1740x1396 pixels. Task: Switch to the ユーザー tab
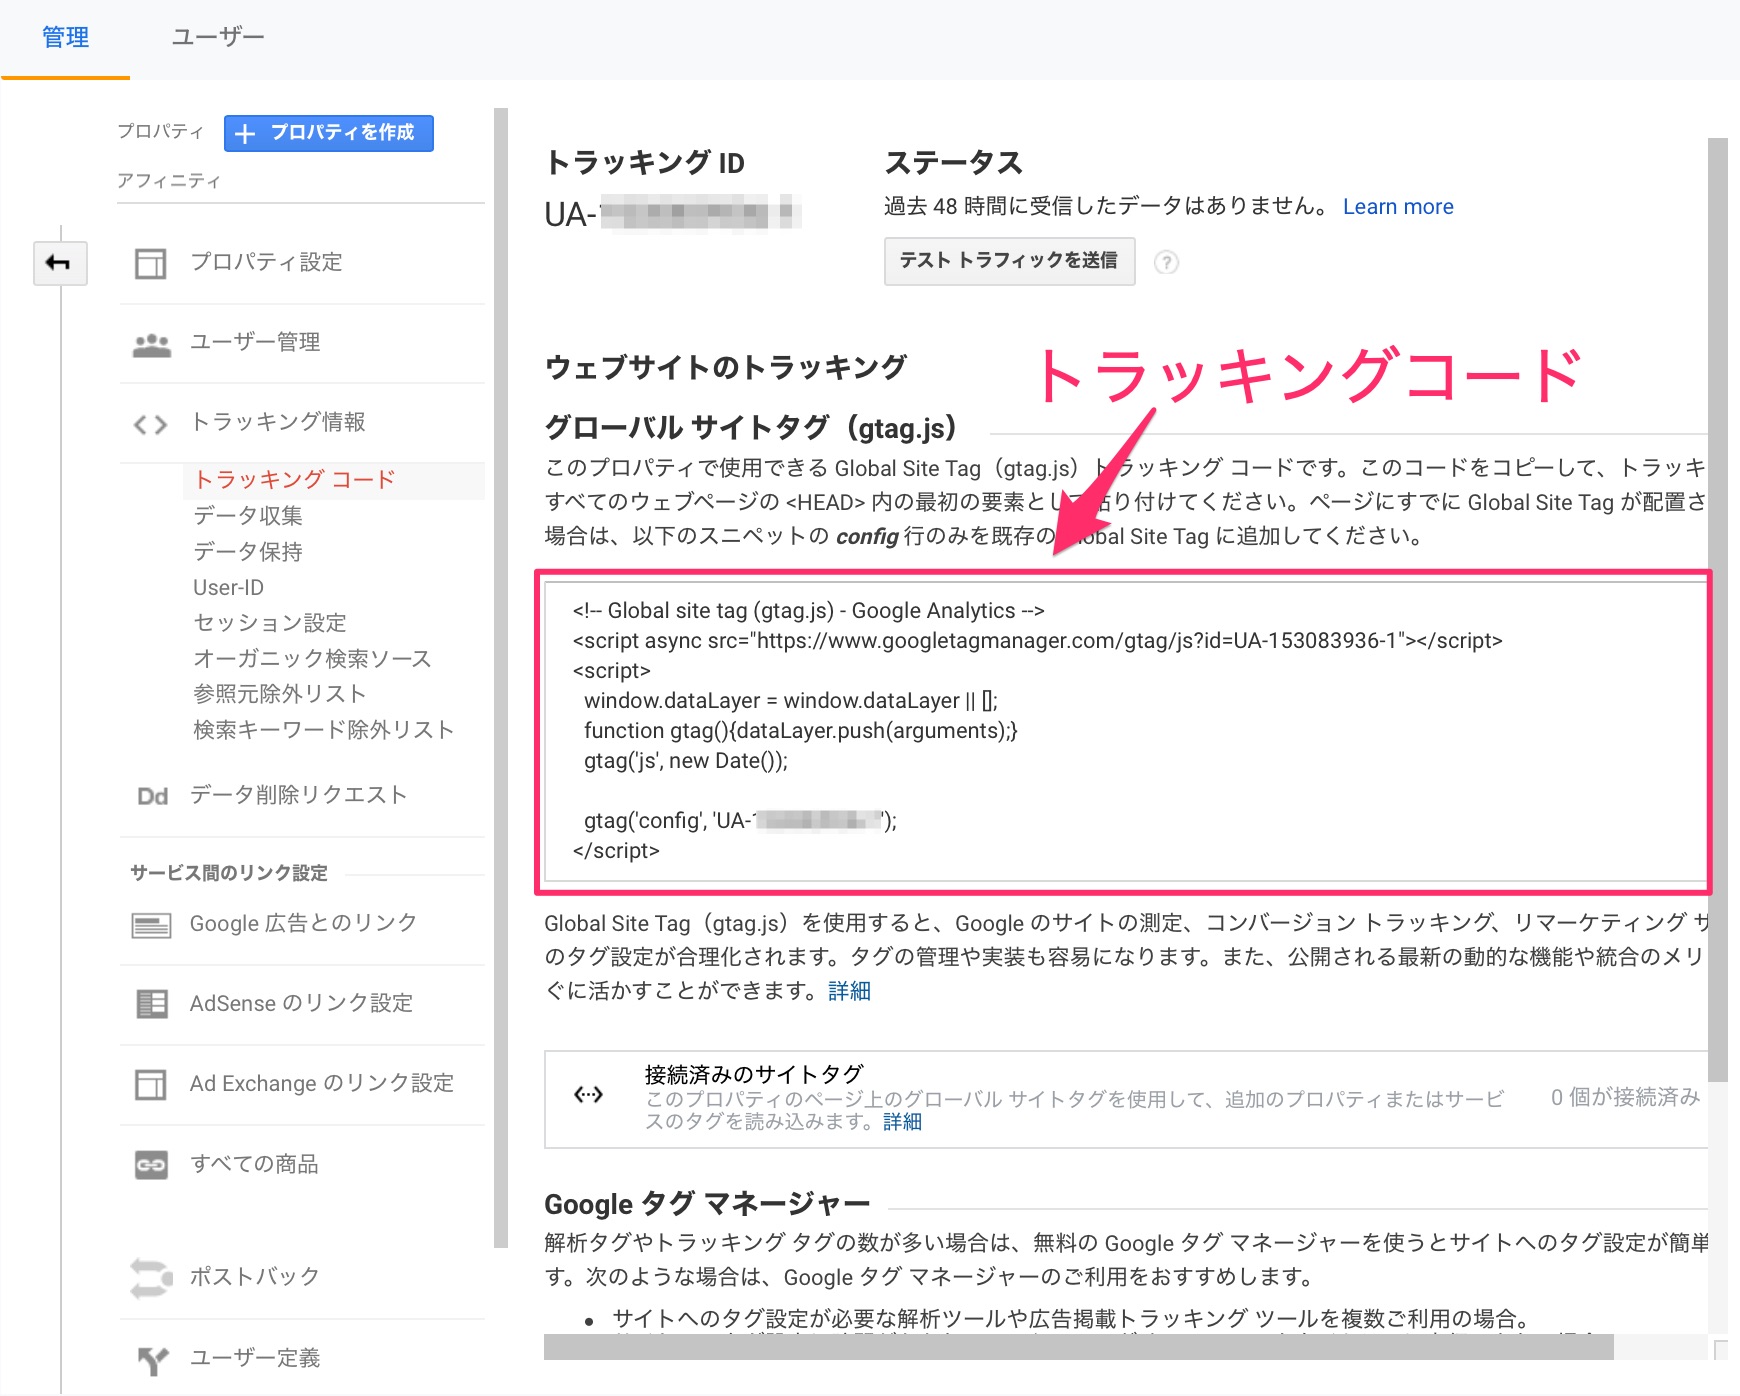tap(217, 38)
